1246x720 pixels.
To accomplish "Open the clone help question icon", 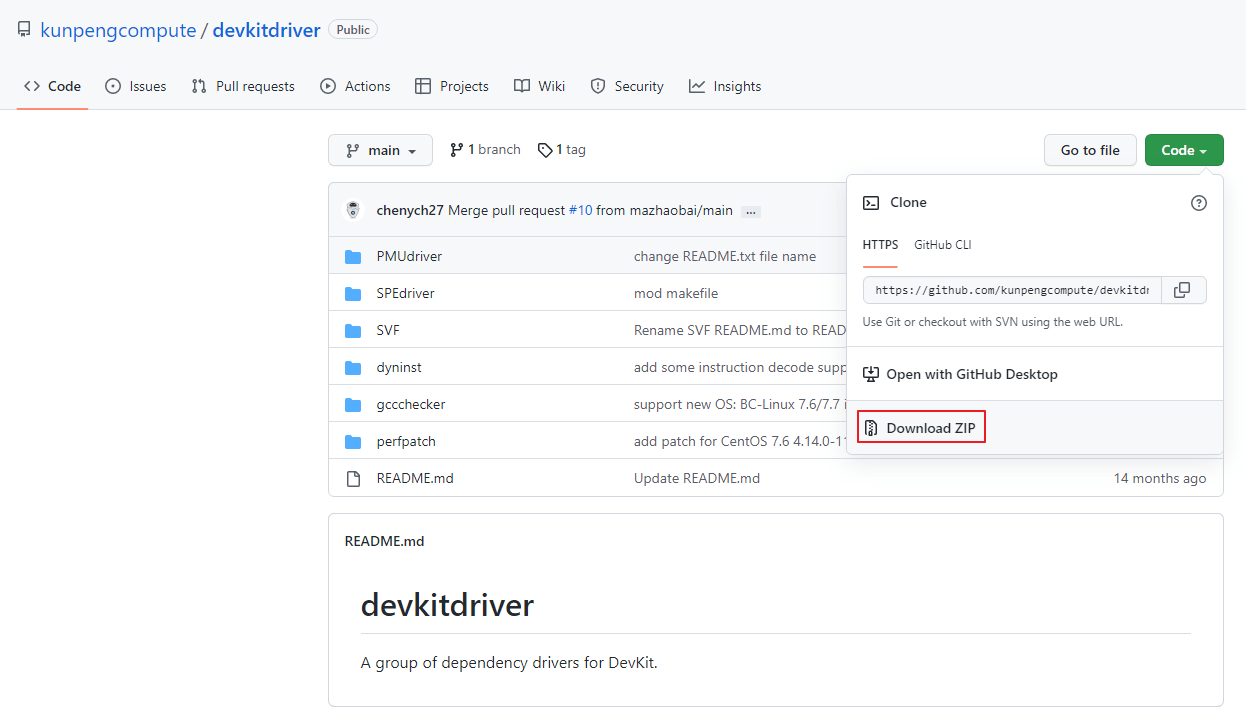I will pos(1199,203).
